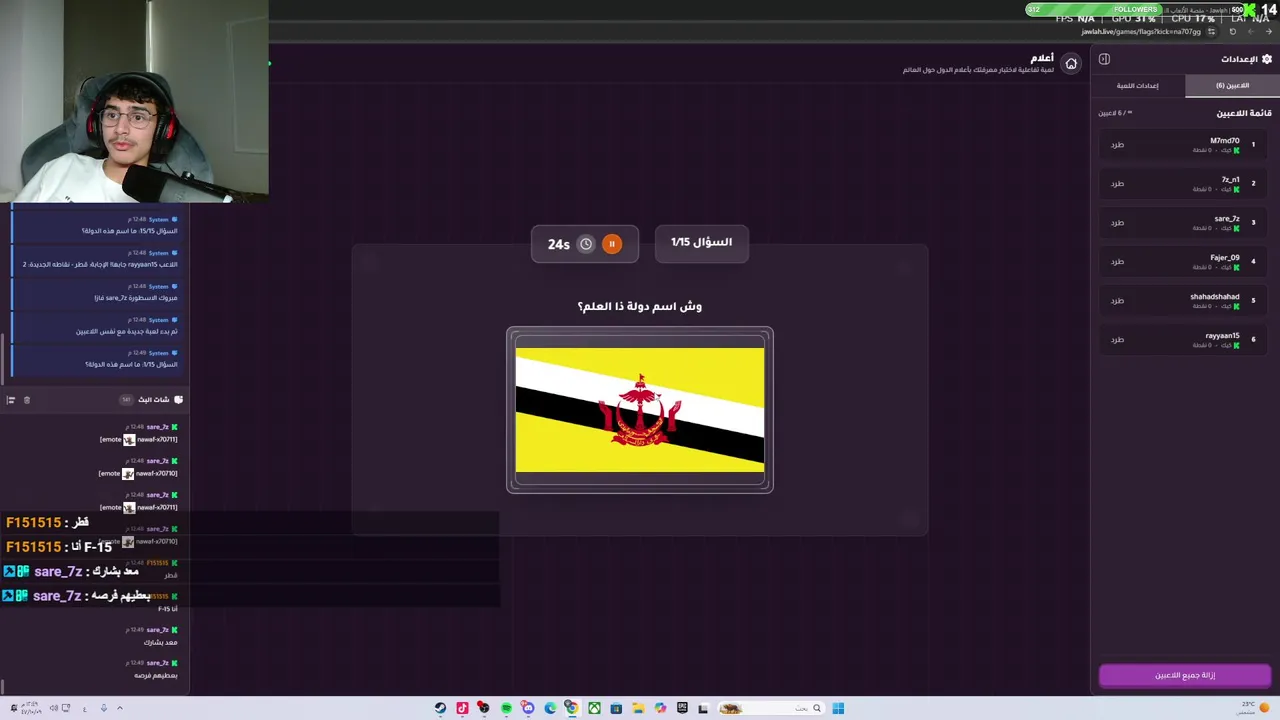This screenshot has height=720, width=1280.
Task: Kick player Fajer_09 with طرد
Action: [x=1117, y=262]
